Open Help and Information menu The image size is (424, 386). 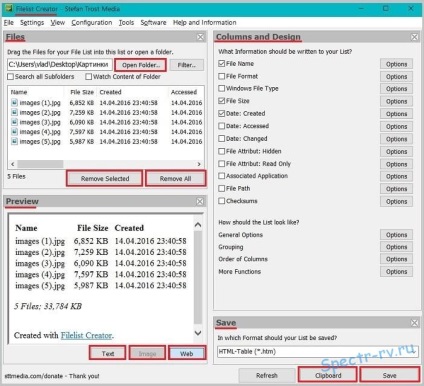point(205,23)
